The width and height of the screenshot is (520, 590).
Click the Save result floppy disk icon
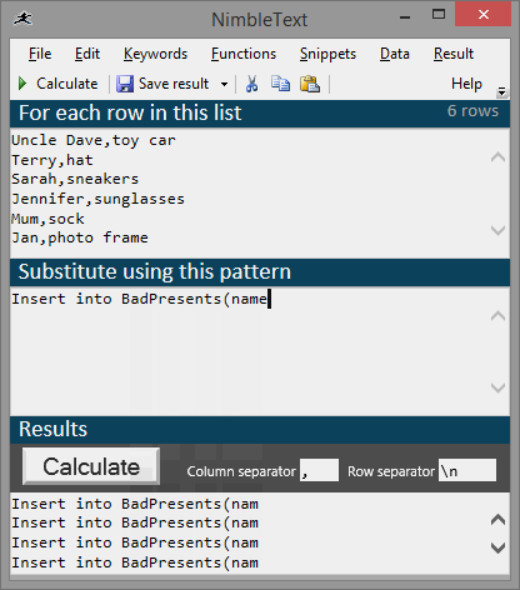click(125, 84)
